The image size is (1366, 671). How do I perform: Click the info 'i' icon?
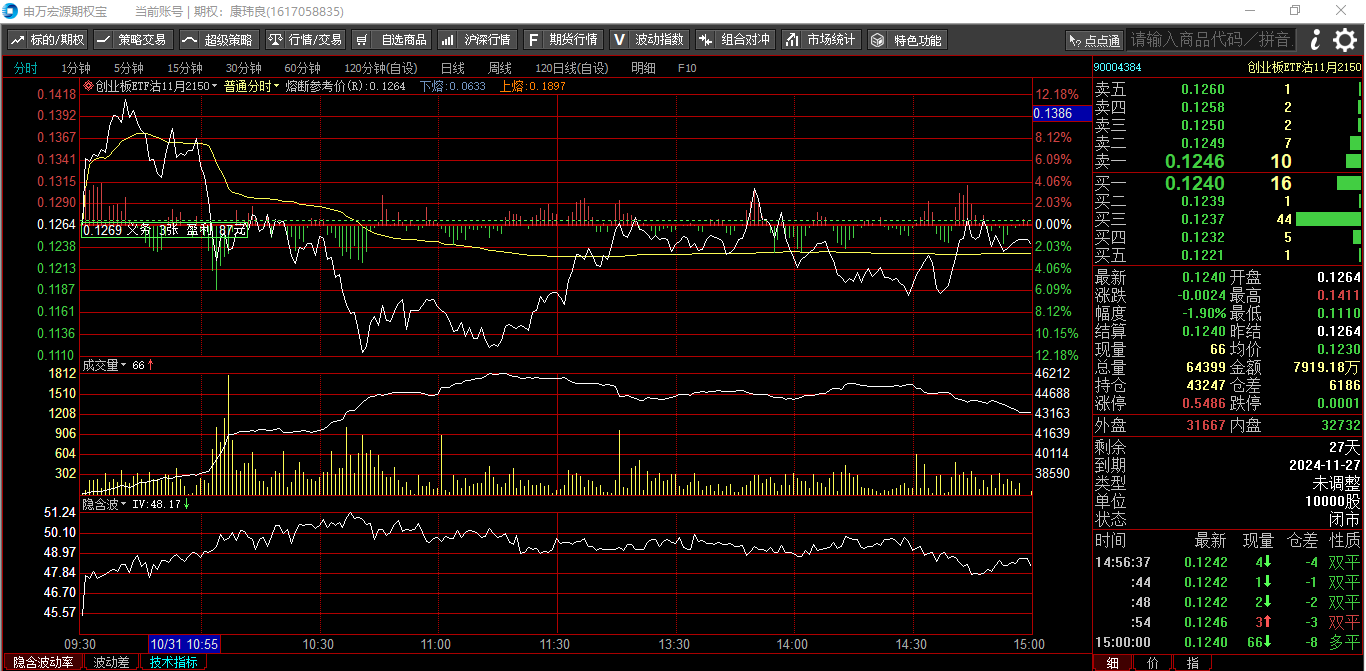(1315, 40)
